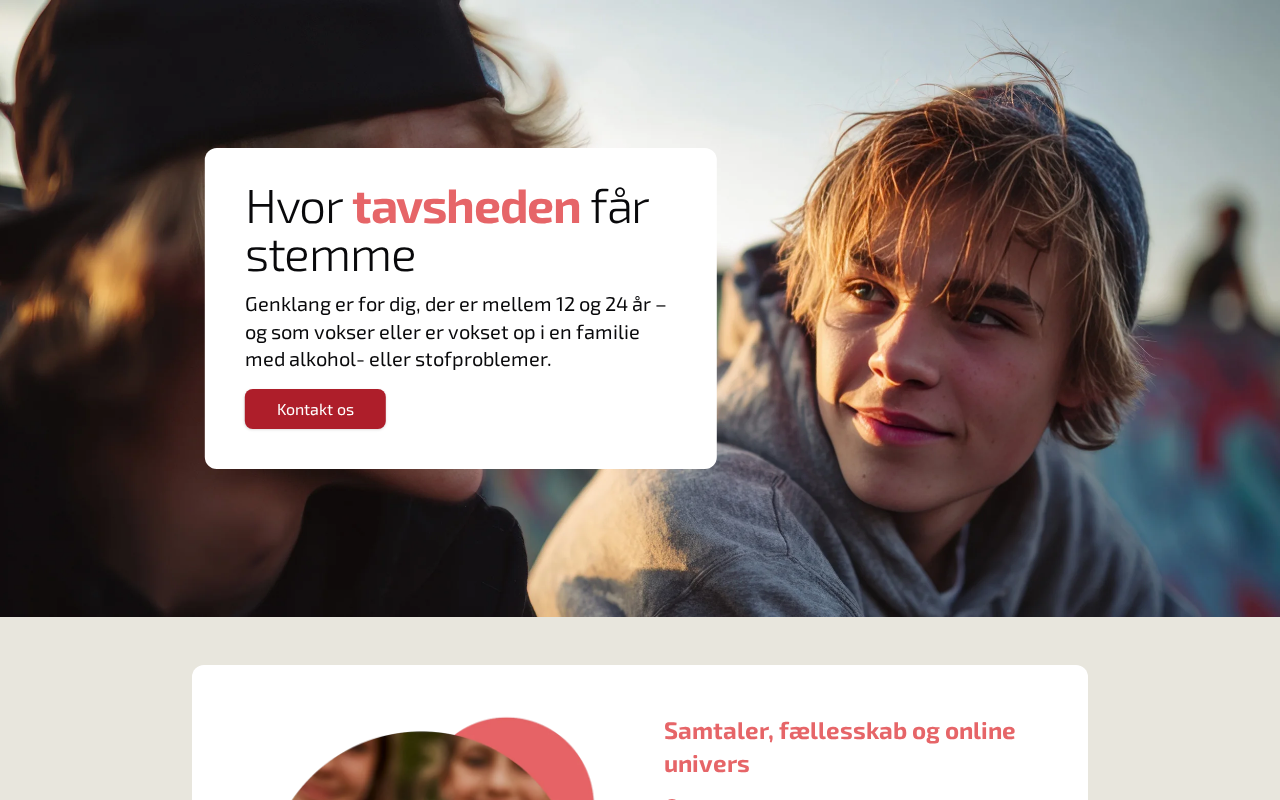Click the word stemme in the headline
Screen dimensions: 1280x800
coord(330,256)
